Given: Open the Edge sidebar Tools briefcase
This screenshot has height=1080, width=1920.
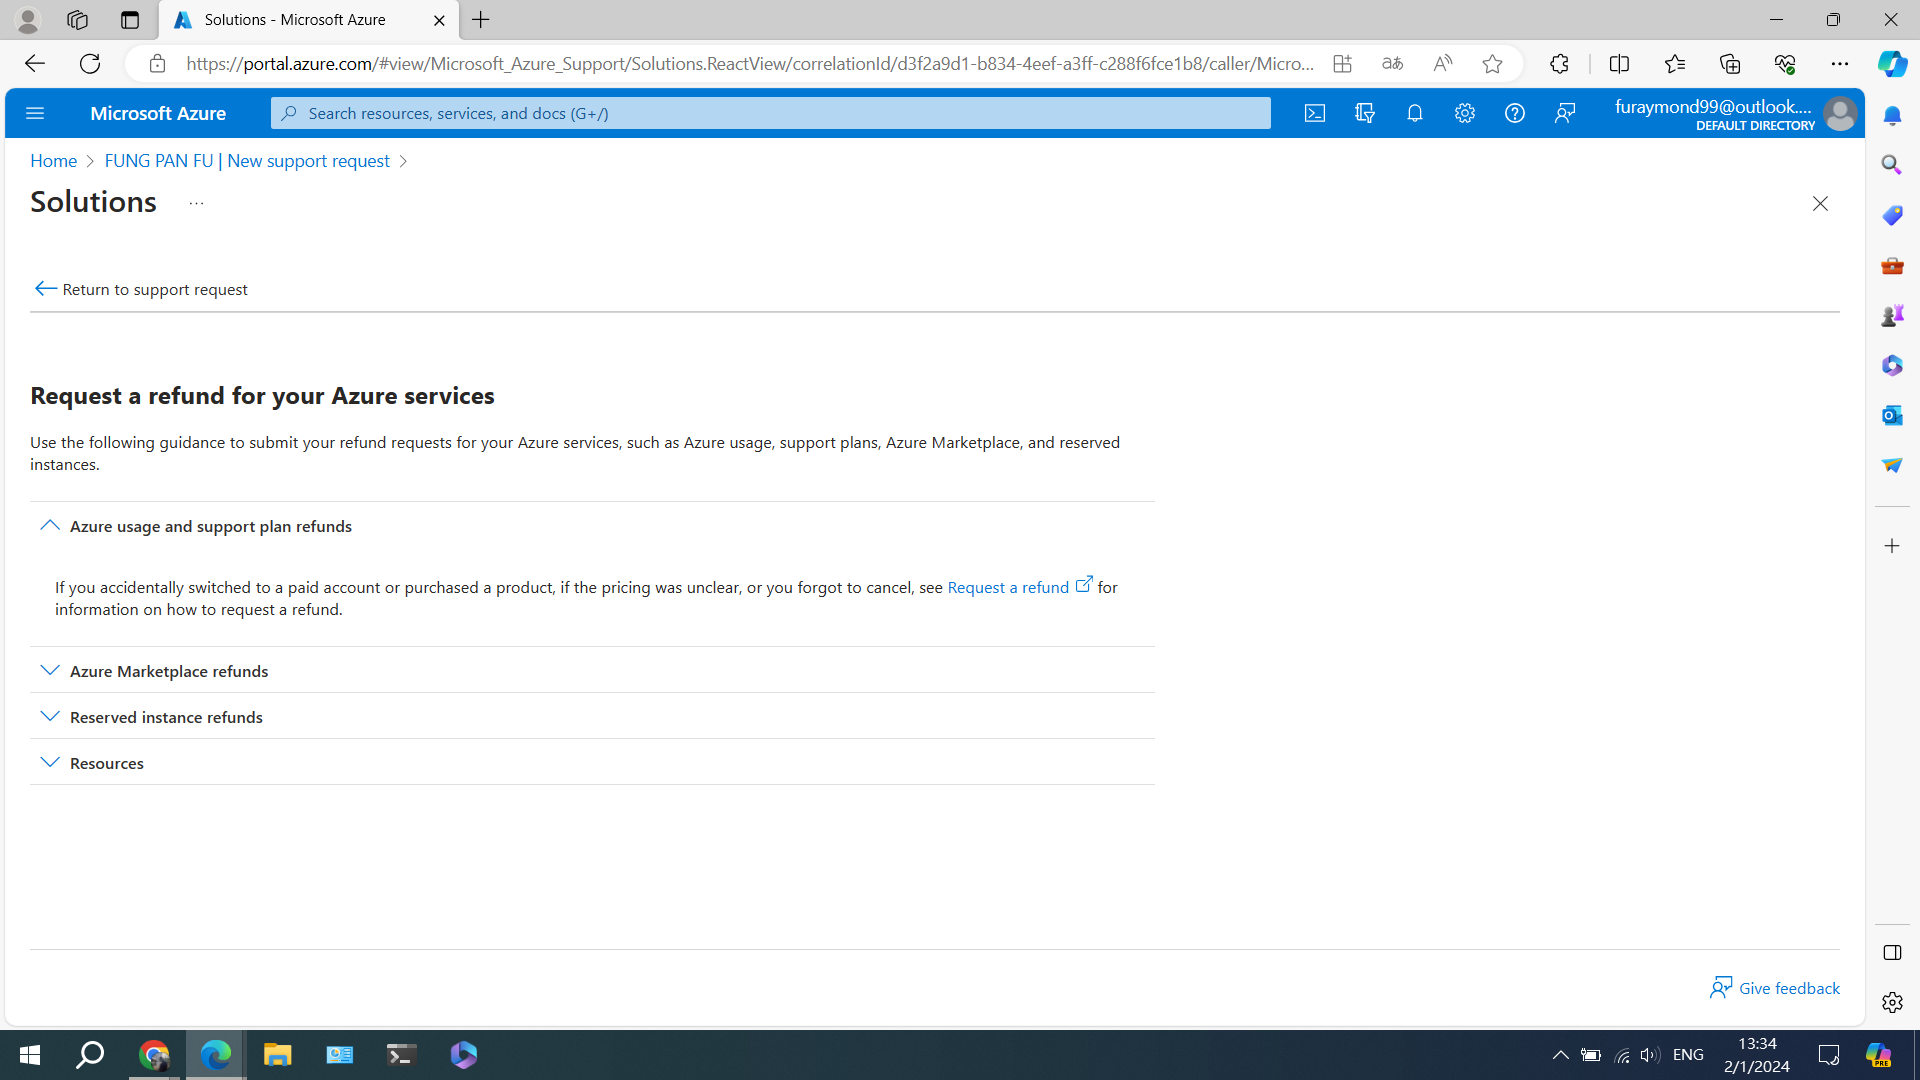Looking at the screenshot, I should 1892,265.
